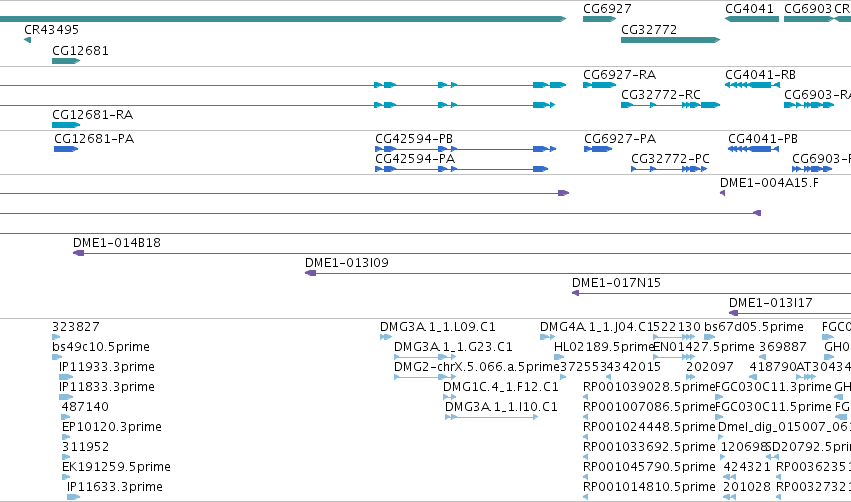The height and width of the screenshot is (502, 851).
Task: Click the DME1-013I09 clone label
Action: click(x=346, y=263)
